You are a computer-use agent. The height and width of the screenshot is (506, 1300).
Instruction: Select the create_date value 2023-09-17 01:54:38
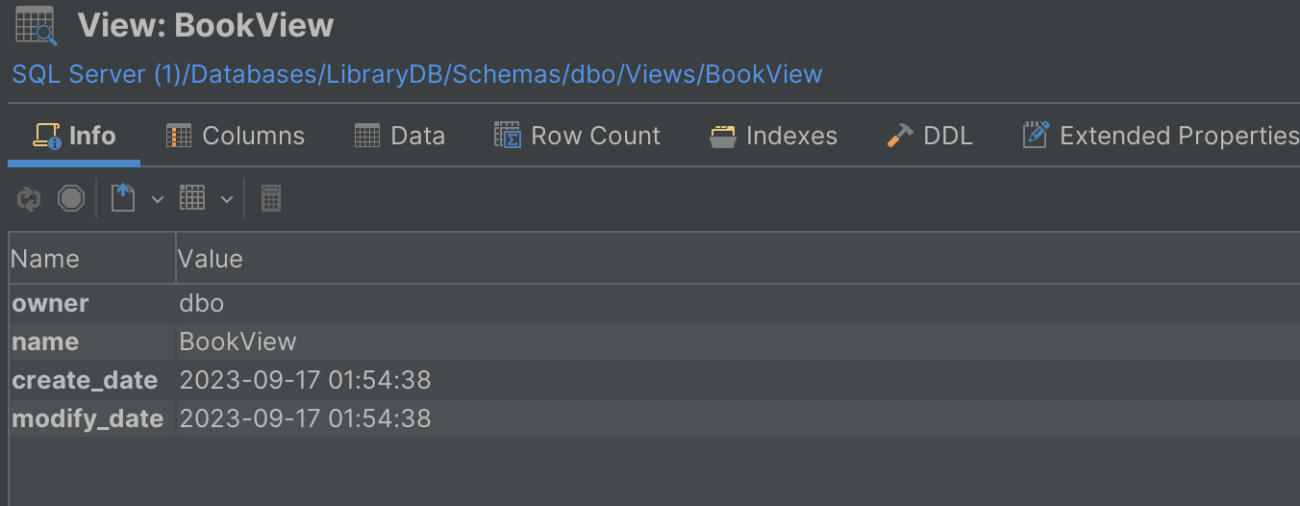tap(738, 380)
